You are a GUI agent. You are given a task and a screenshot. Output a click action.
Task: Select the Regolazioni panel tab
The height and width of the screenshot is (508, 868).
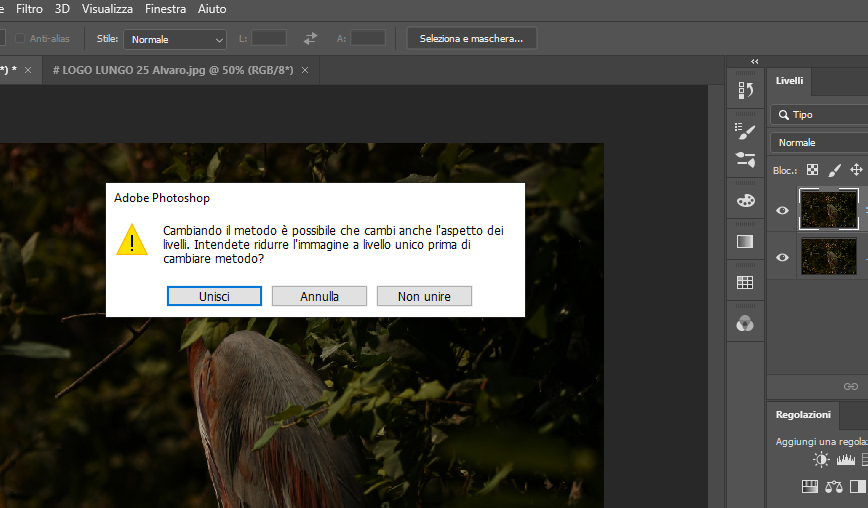click(803, 415)
